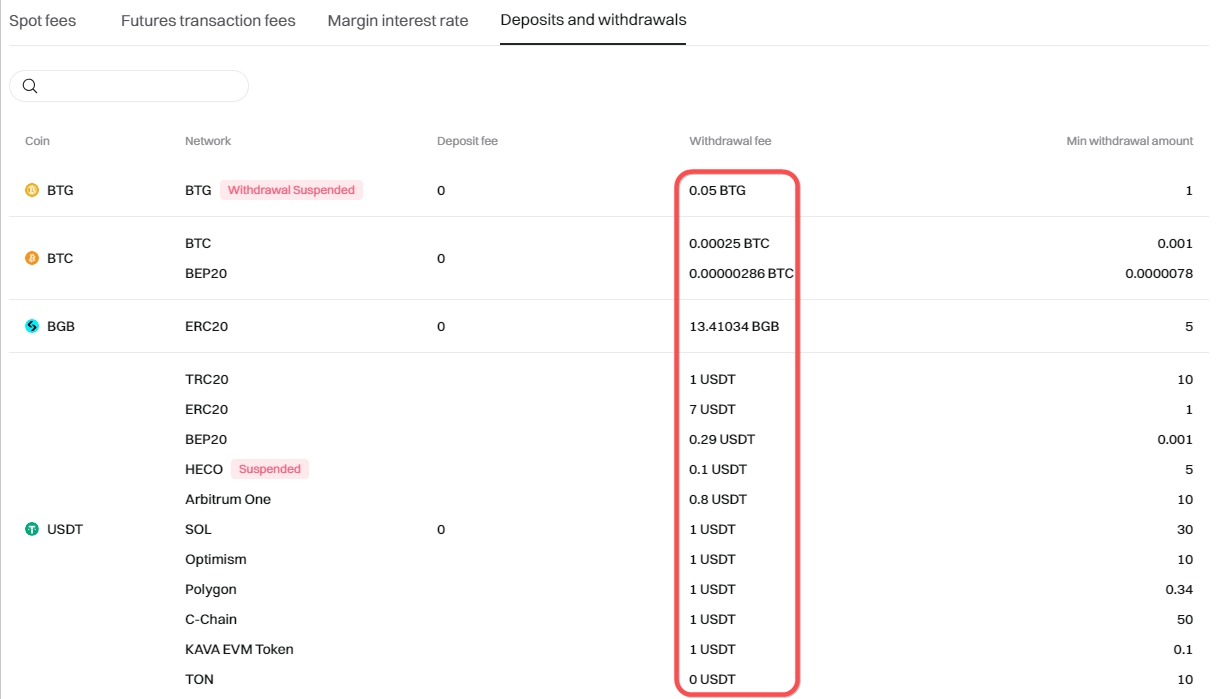Click the HECO network name
The height and width of the screenshot is (699, 1218).
pos(204,469)
